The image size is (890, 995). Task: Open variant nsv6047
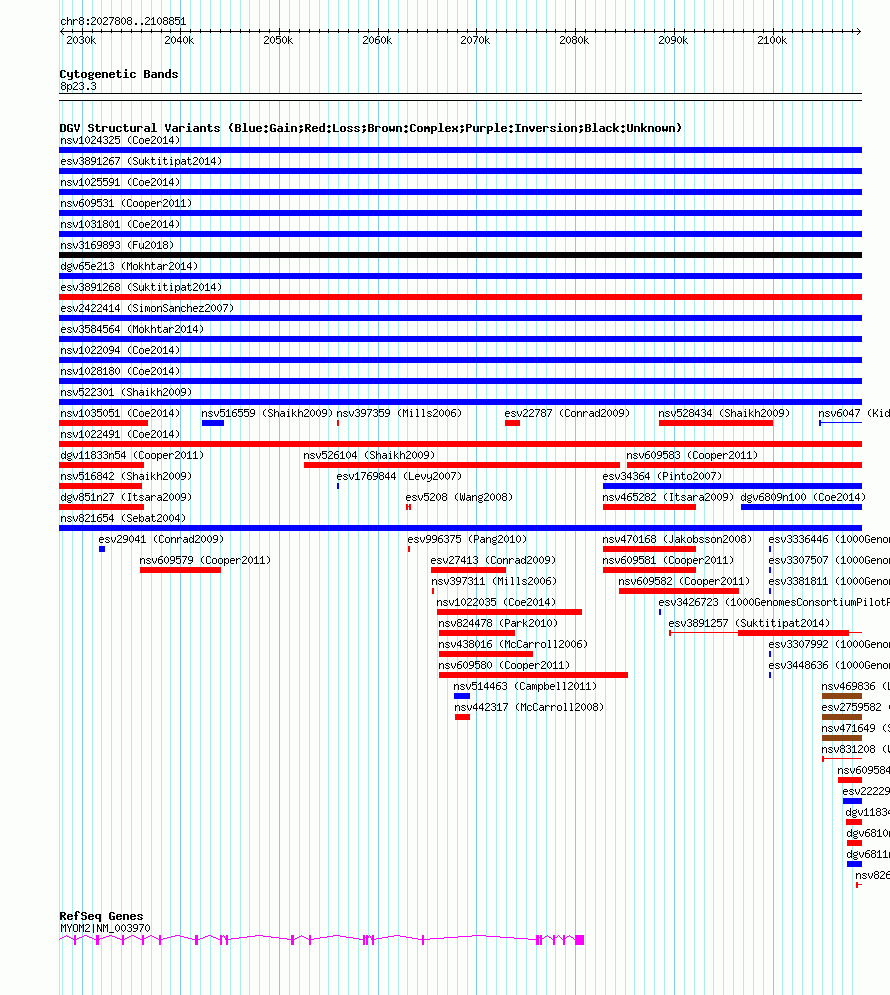point(841,423)
